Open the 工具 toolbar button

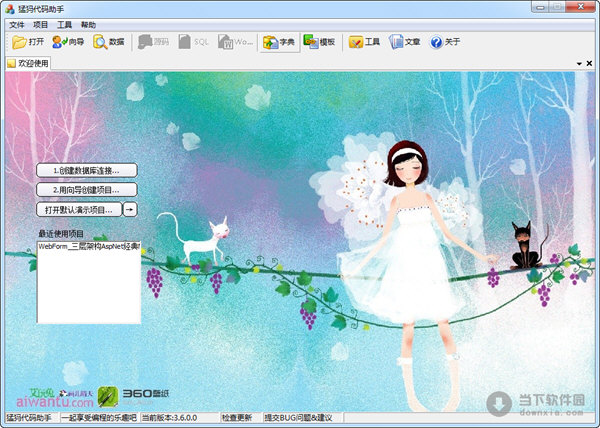364,42
